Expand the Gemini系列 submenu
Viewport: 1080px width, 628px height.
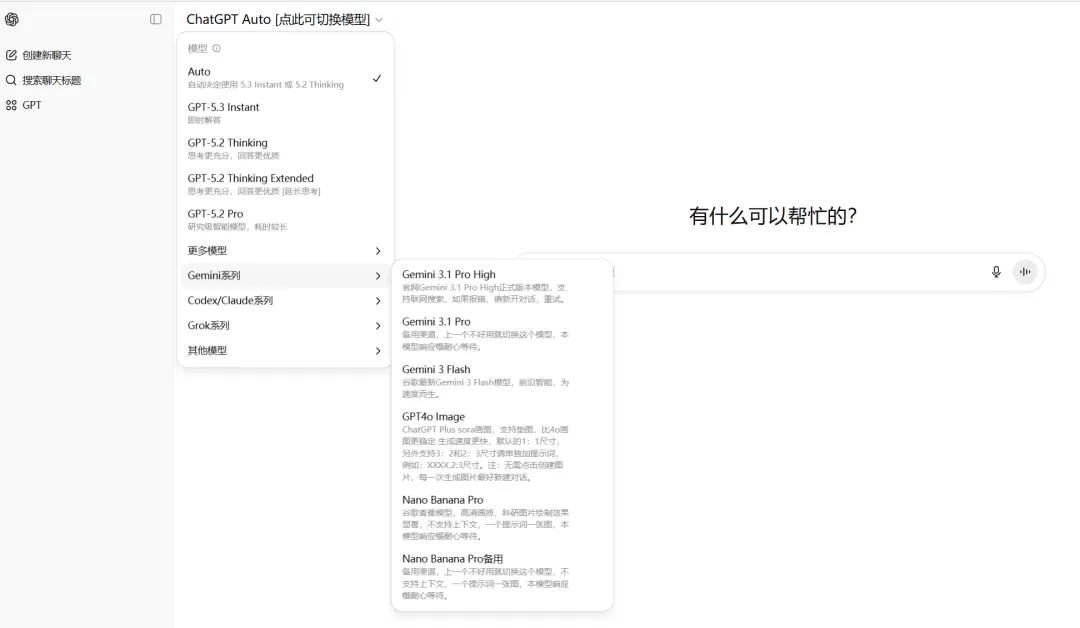point(284,275)
